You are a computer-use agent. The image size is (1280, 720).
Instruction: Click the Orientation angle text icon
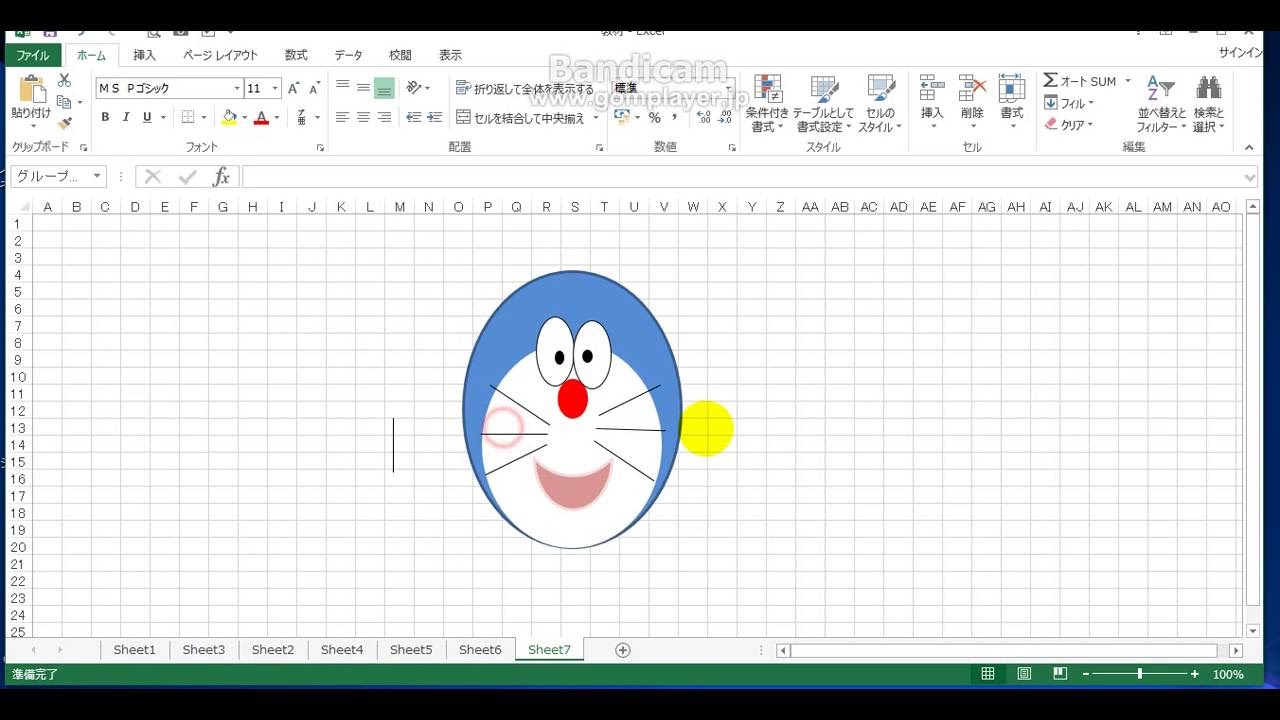[x=415, y=88]
